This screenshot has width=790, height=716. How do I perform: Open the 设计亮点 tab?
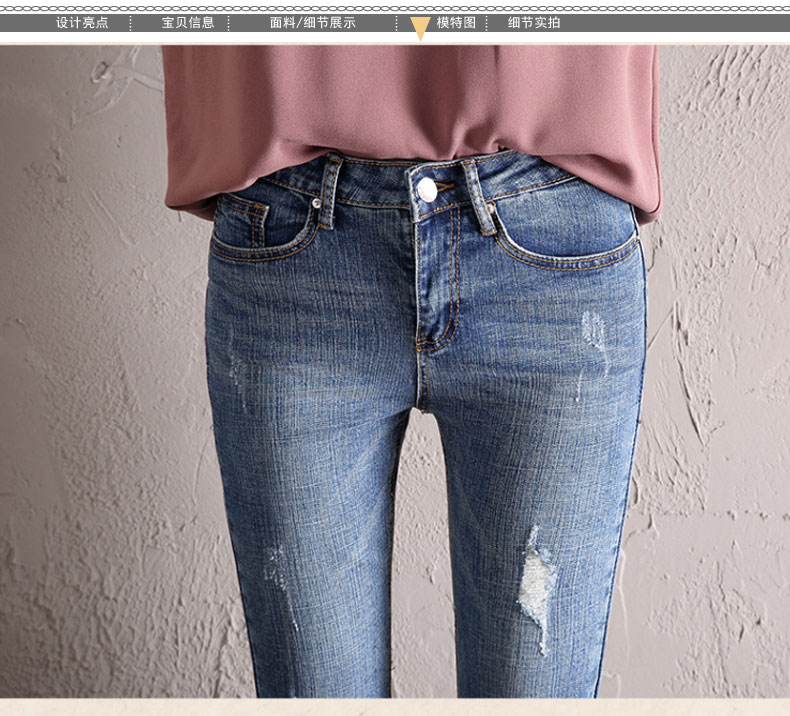pyautogui.click(x=82, y=23)
